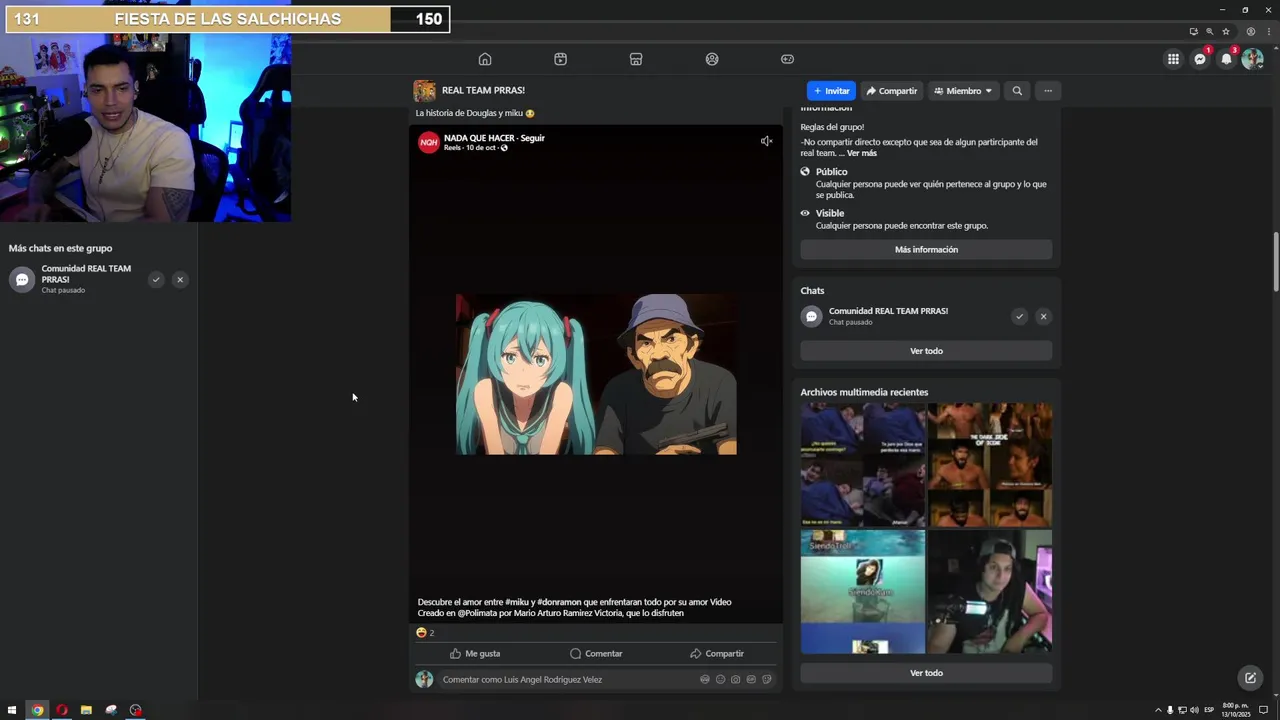Open Opera in the taskbar
Viewport: 1280px width, 720px height.
point(62,710)
